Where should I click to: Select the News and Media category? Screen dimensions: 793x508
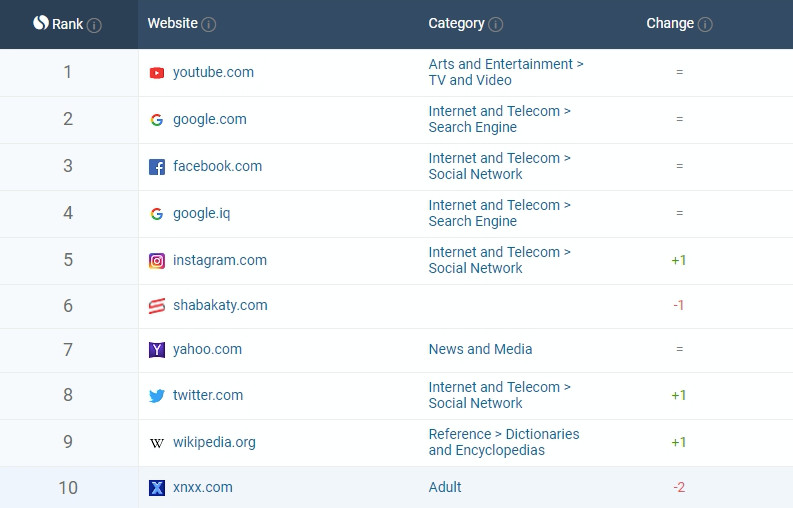(480, 350)
